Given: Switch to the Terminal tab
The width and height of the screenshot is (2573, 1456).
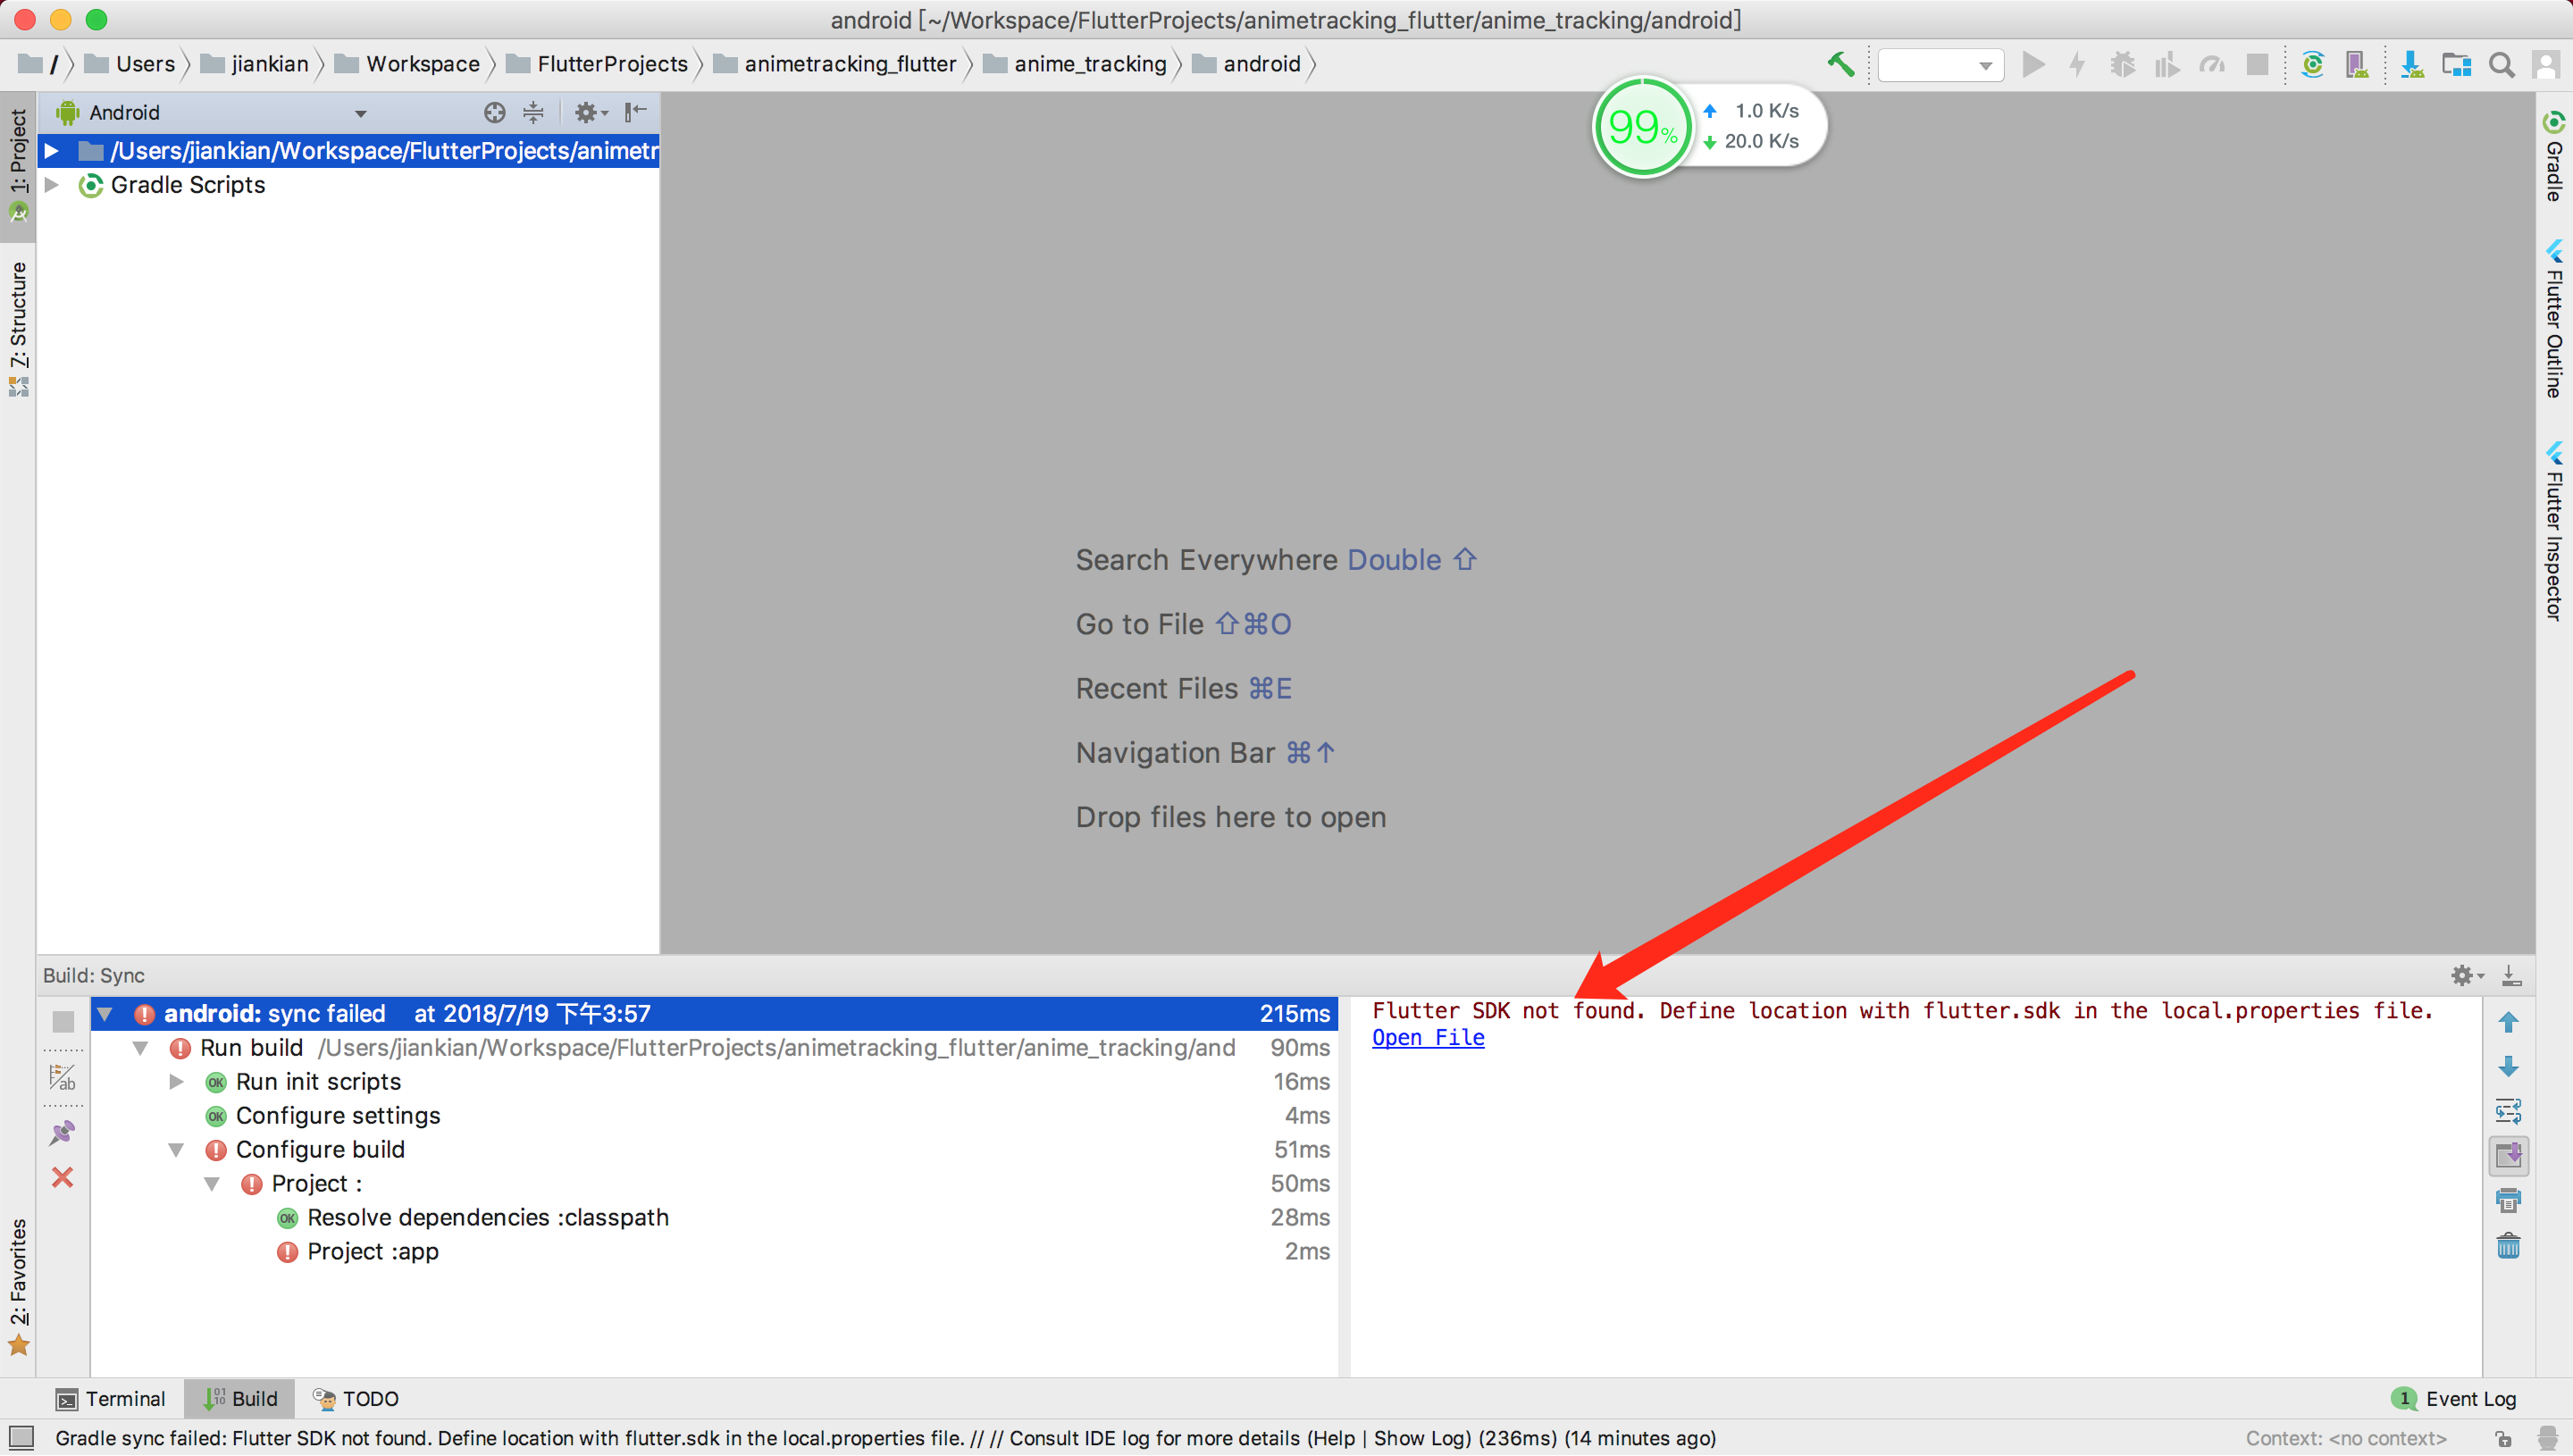Looking at the screenshot, I should click(111, 1398).
